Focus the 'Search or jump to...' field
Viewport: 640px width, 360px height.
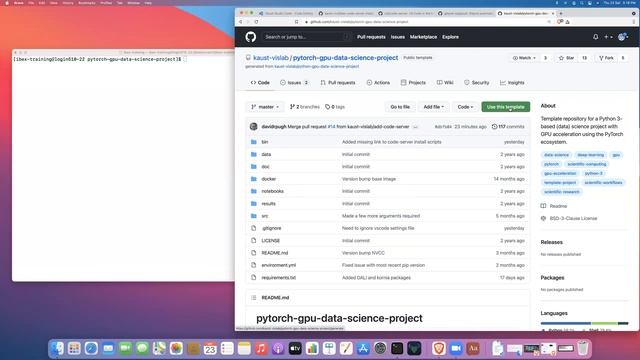point(306,37)
